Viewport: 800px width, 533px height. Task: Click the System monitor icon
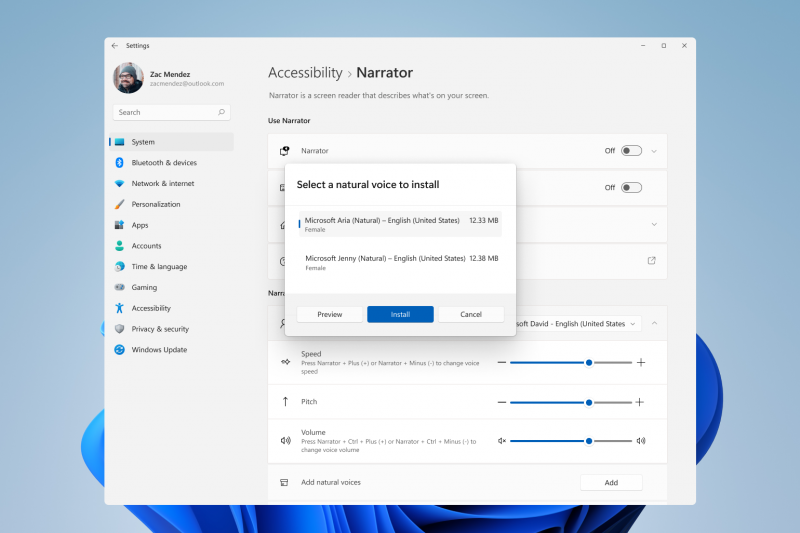pyautogui.click(x=119, y=142)
